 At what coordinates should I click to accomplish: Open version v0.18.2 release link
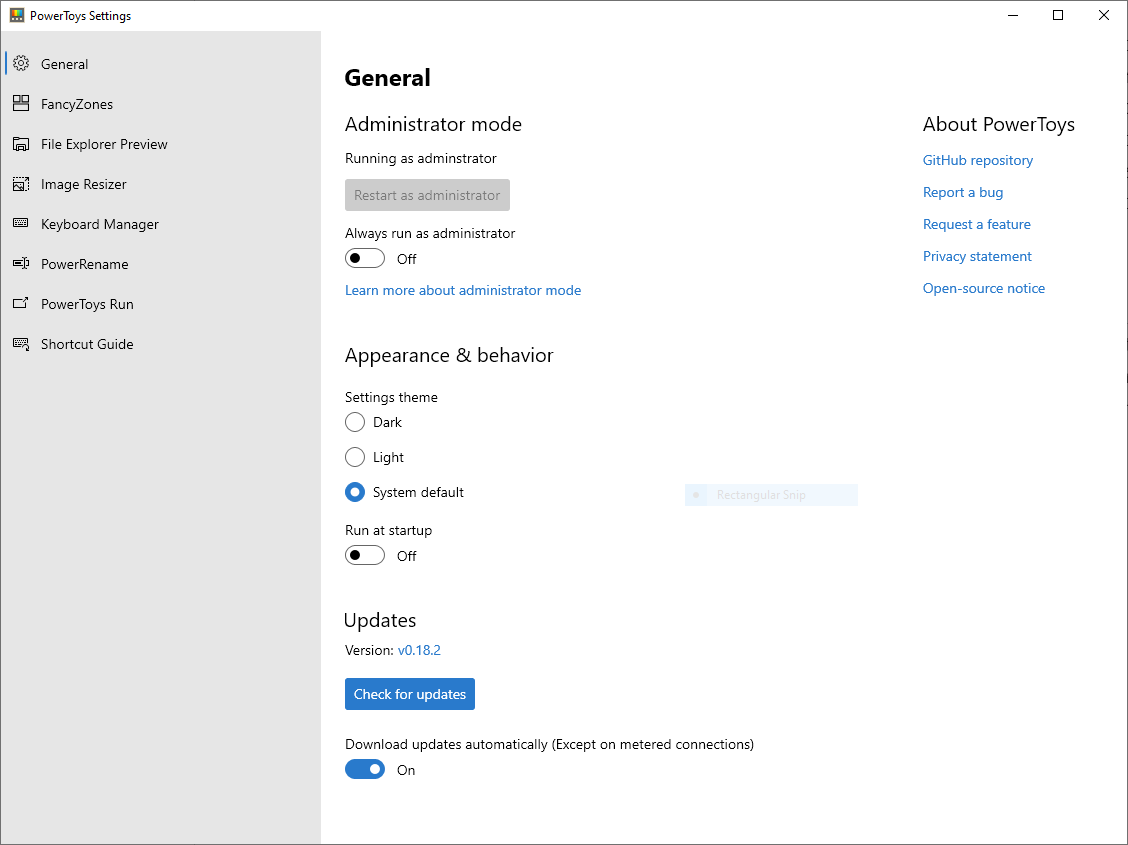(419, 650)
